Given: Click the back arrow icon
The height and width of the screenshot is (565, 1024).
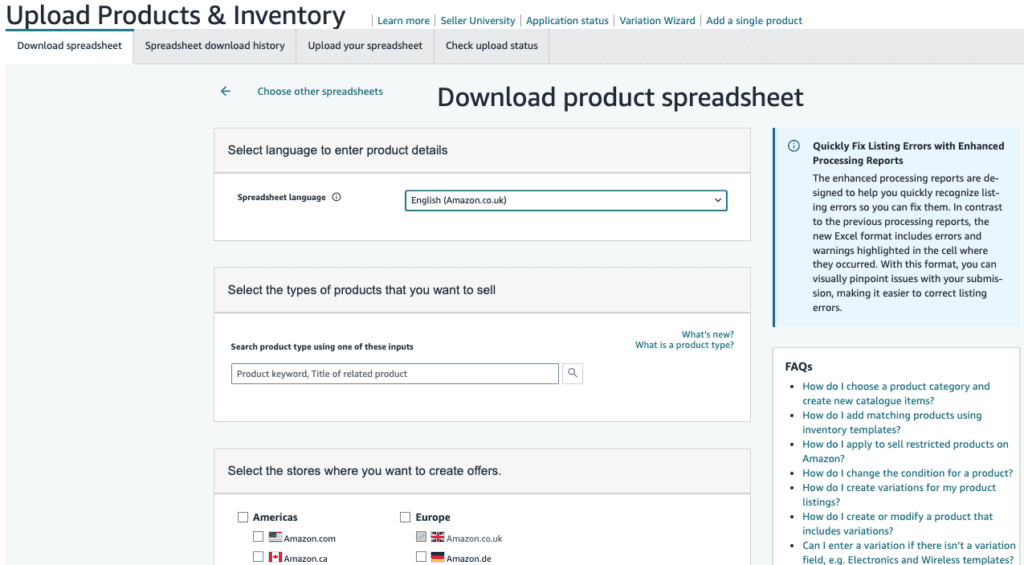Looking at the screenshot, I should [x=226, y=91].
